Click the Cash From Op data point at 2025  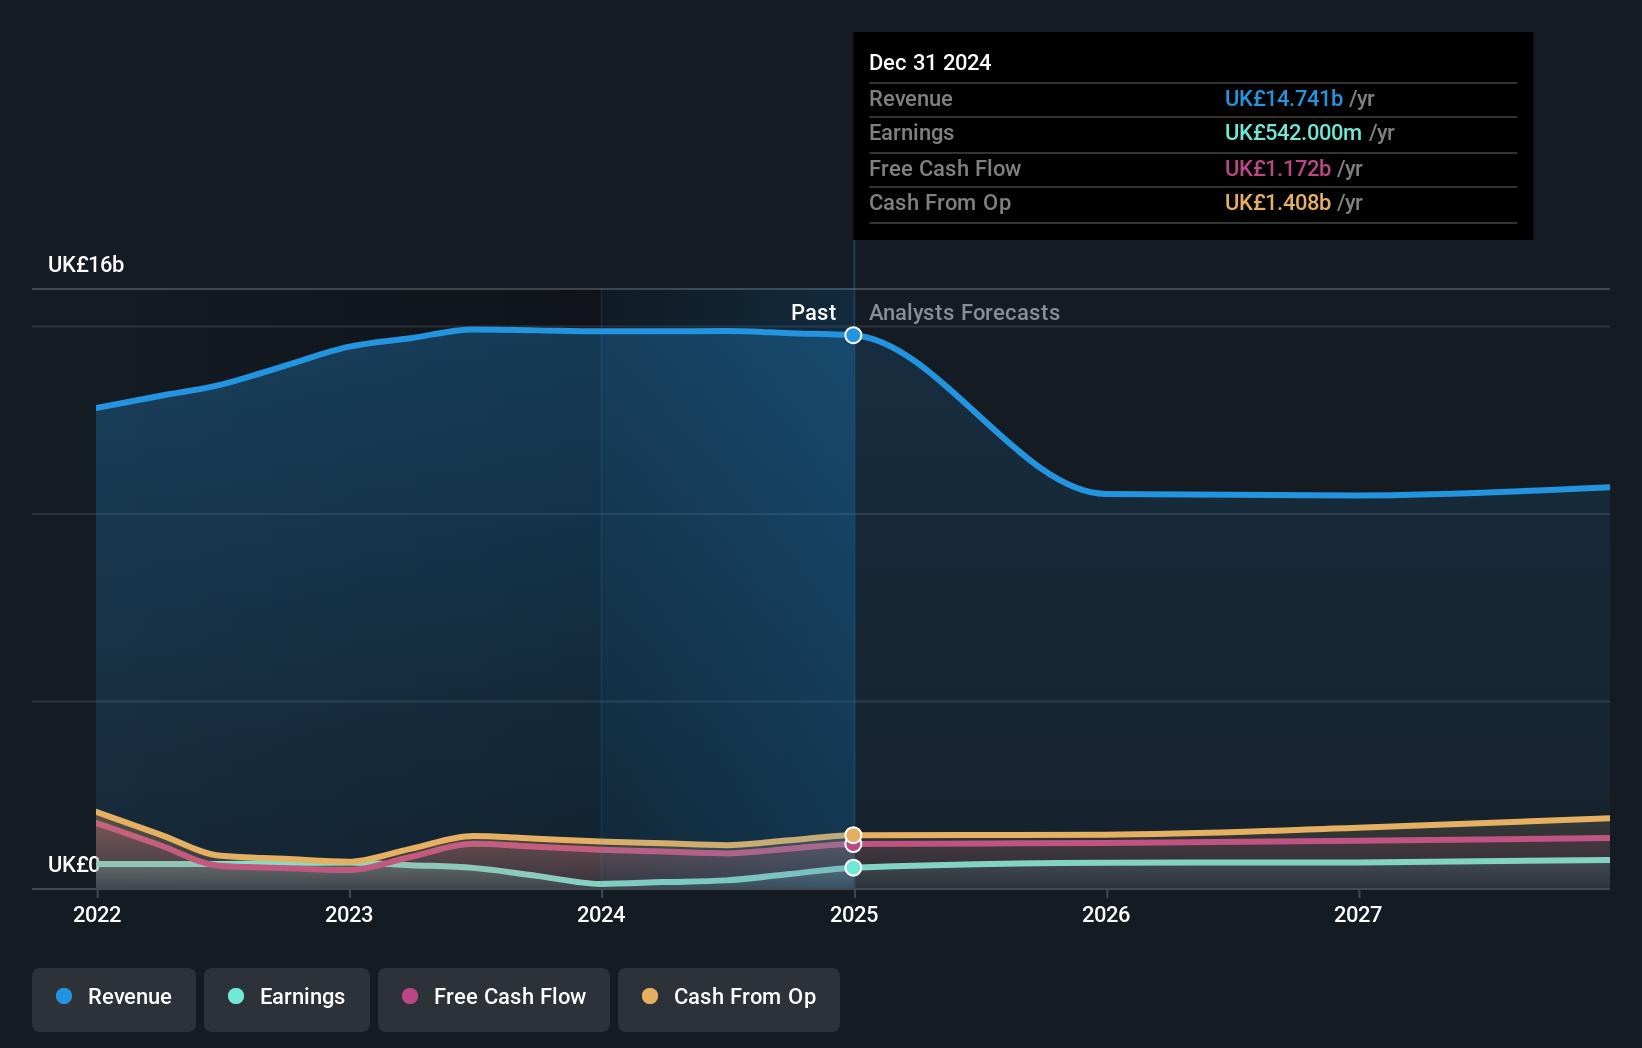coord(853,835)
